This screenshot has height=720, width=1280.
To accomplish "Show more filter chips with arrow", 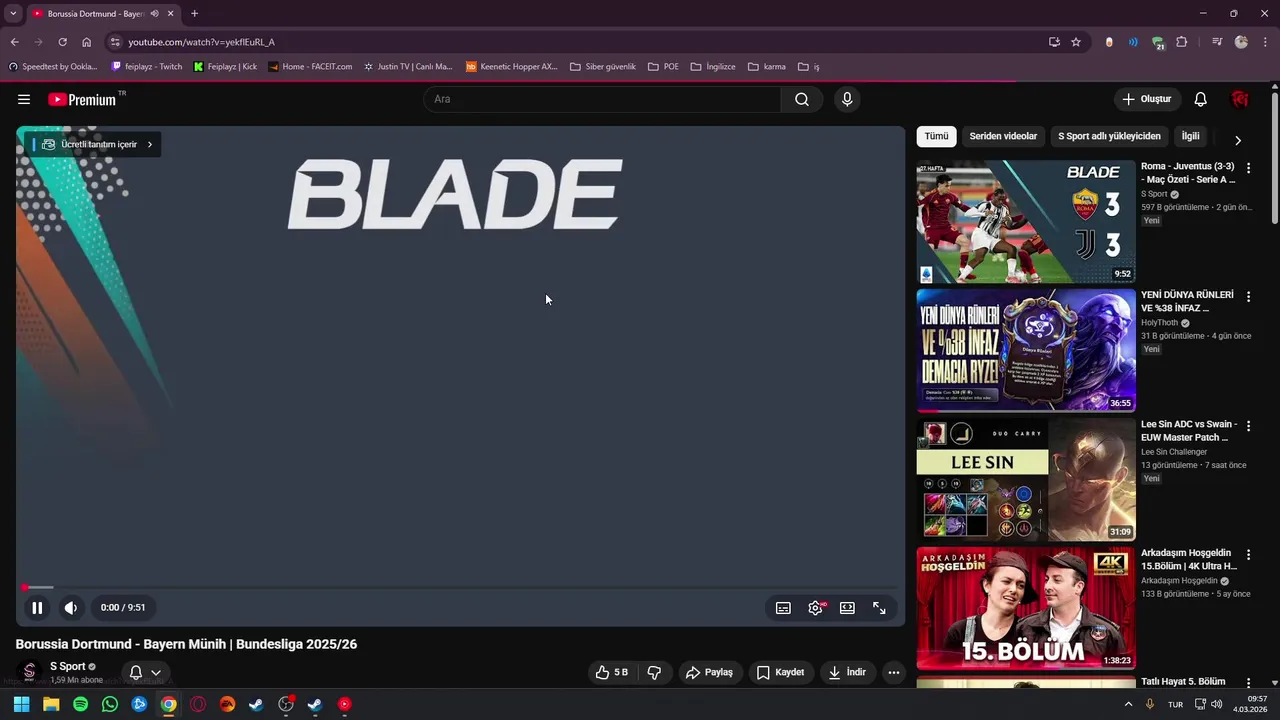I will (x=1238, y=140).
